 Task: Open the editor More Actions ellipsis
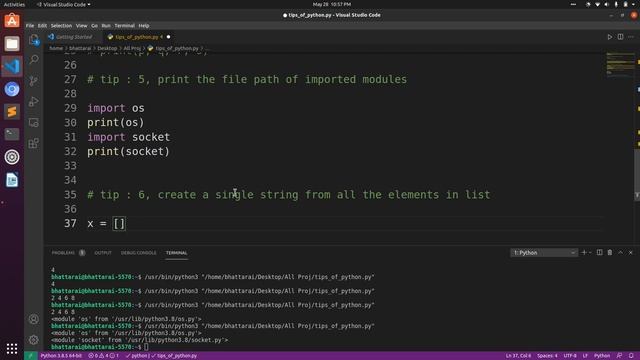631,37
